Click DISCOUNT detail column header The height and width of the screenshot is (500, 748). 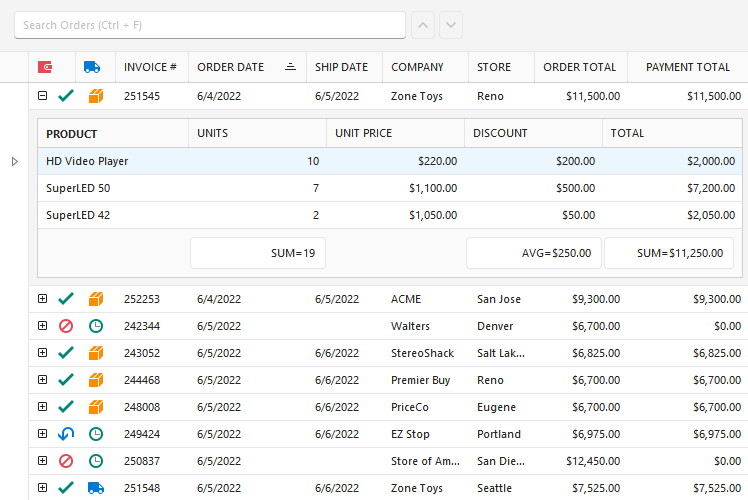point(533,134)
